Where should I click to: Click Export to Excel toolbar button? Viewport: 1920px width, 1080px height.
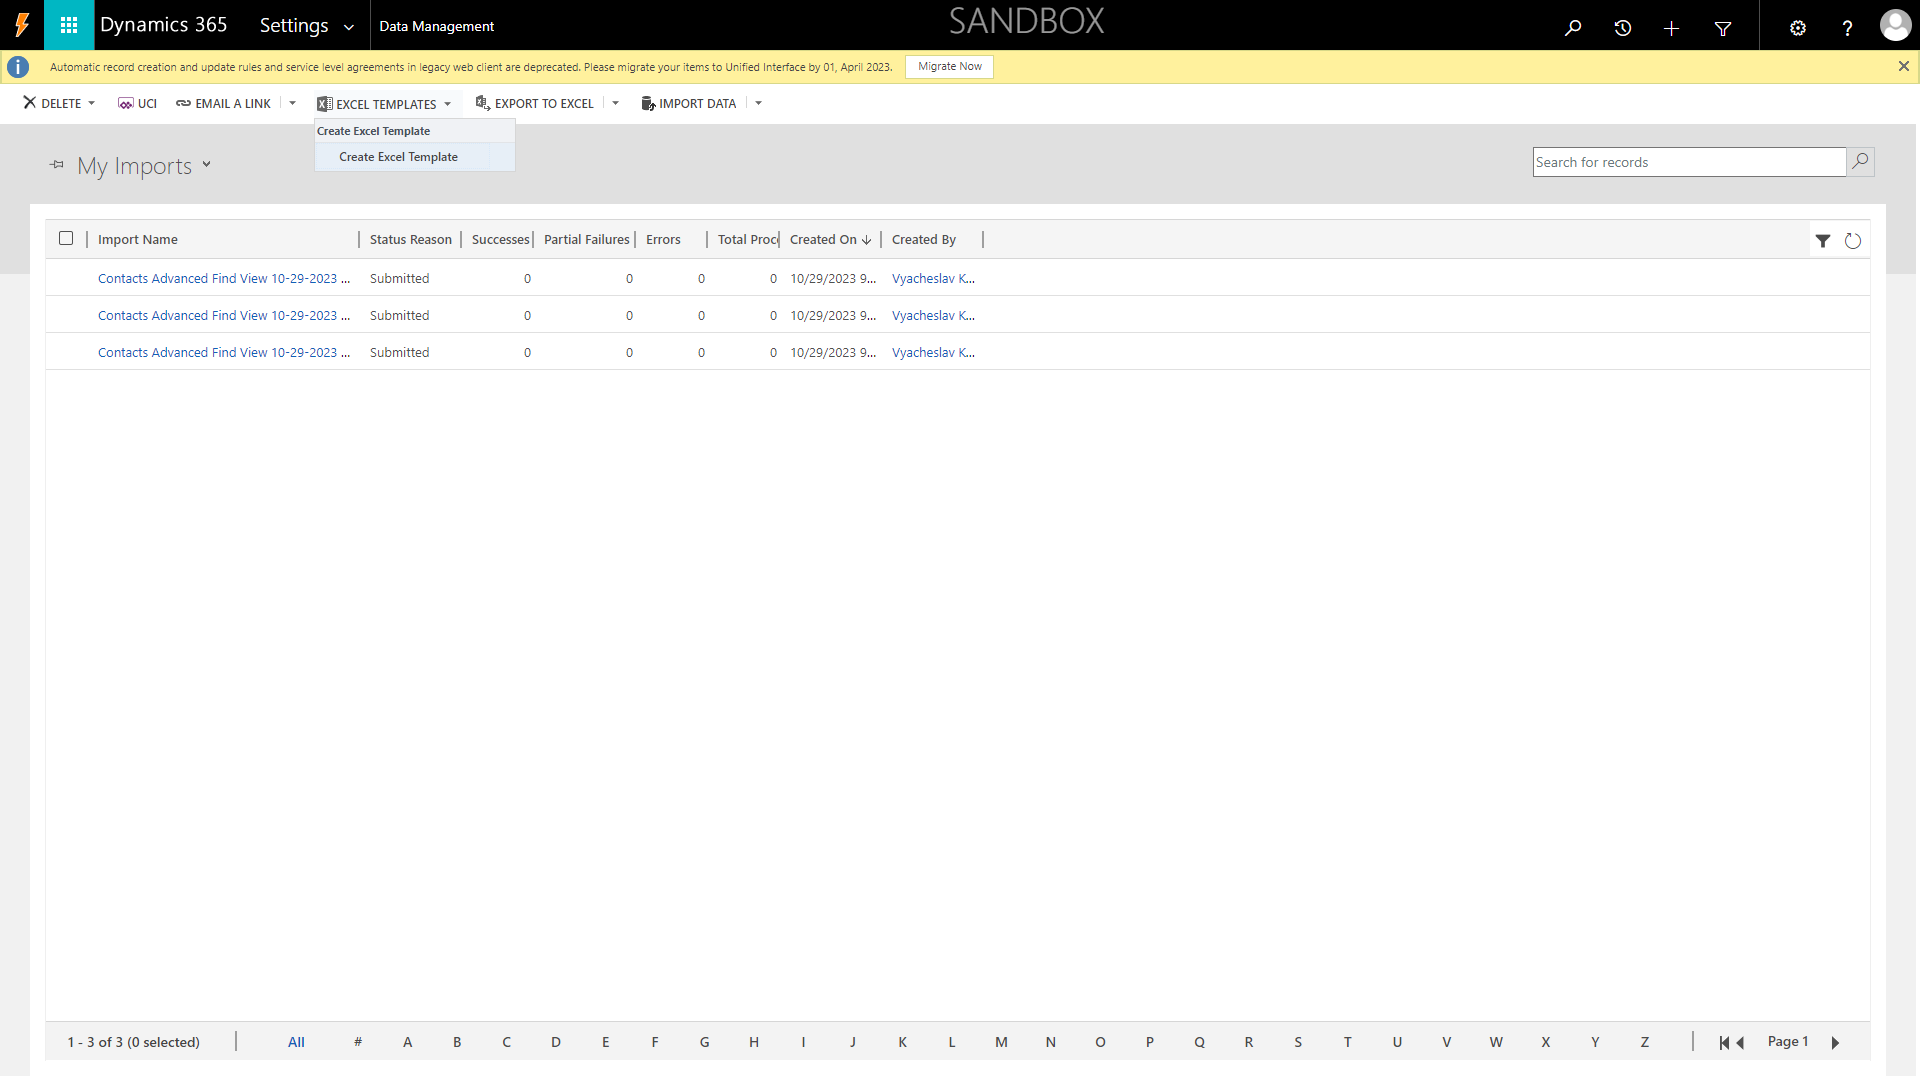(x=534, y=103)
